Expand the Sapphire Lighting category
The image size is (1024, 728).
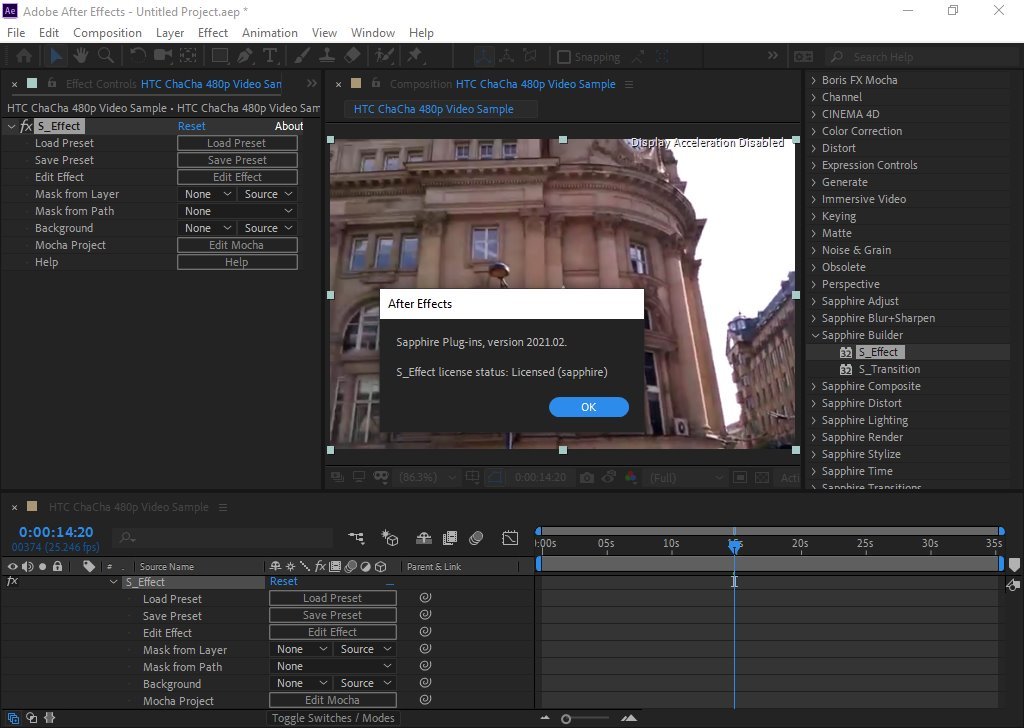point(814,420)
